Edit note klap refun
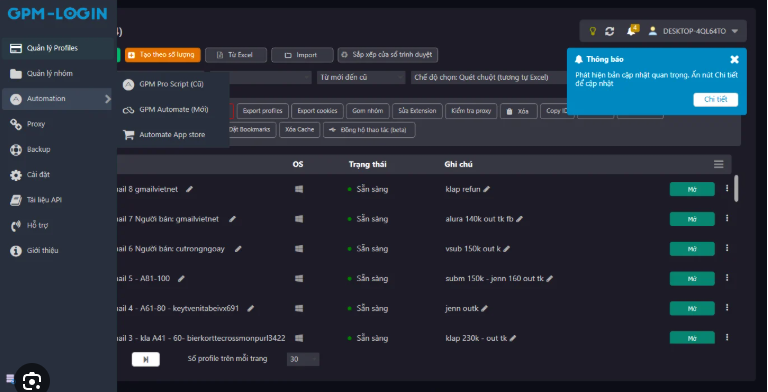This screenshot has height=392, width=768. tap(486, 189)
